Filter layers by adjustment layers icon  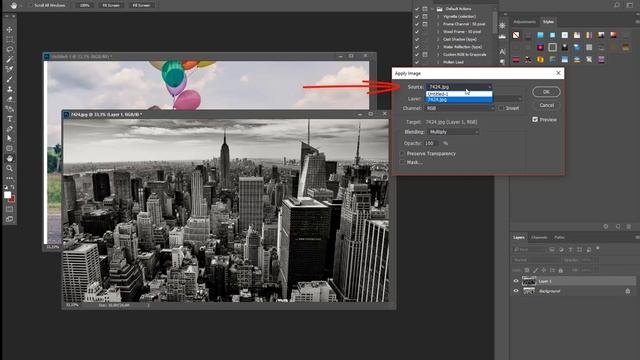[561, 249]
